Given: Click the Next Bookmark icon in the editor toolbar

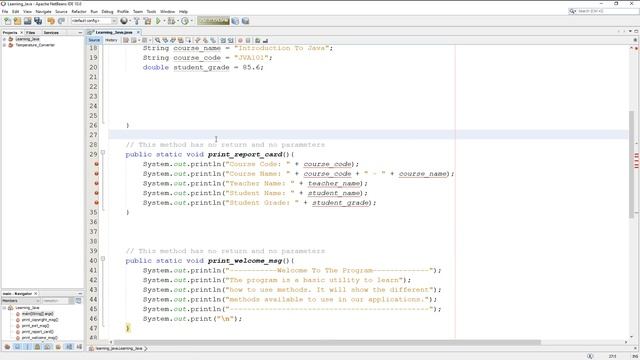Looking at the screenshot, I should [x=205, y=40].
